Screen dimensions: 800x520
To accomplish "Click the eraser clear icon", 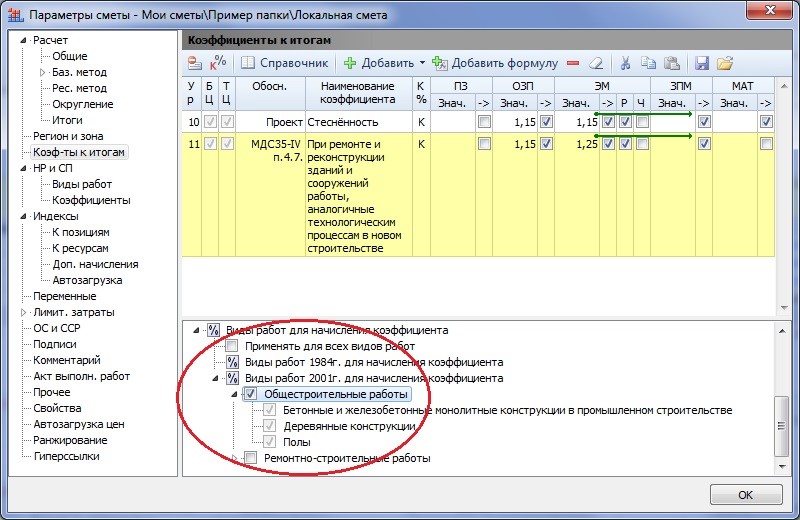I will pyautogui.click(x=596, y=63).
